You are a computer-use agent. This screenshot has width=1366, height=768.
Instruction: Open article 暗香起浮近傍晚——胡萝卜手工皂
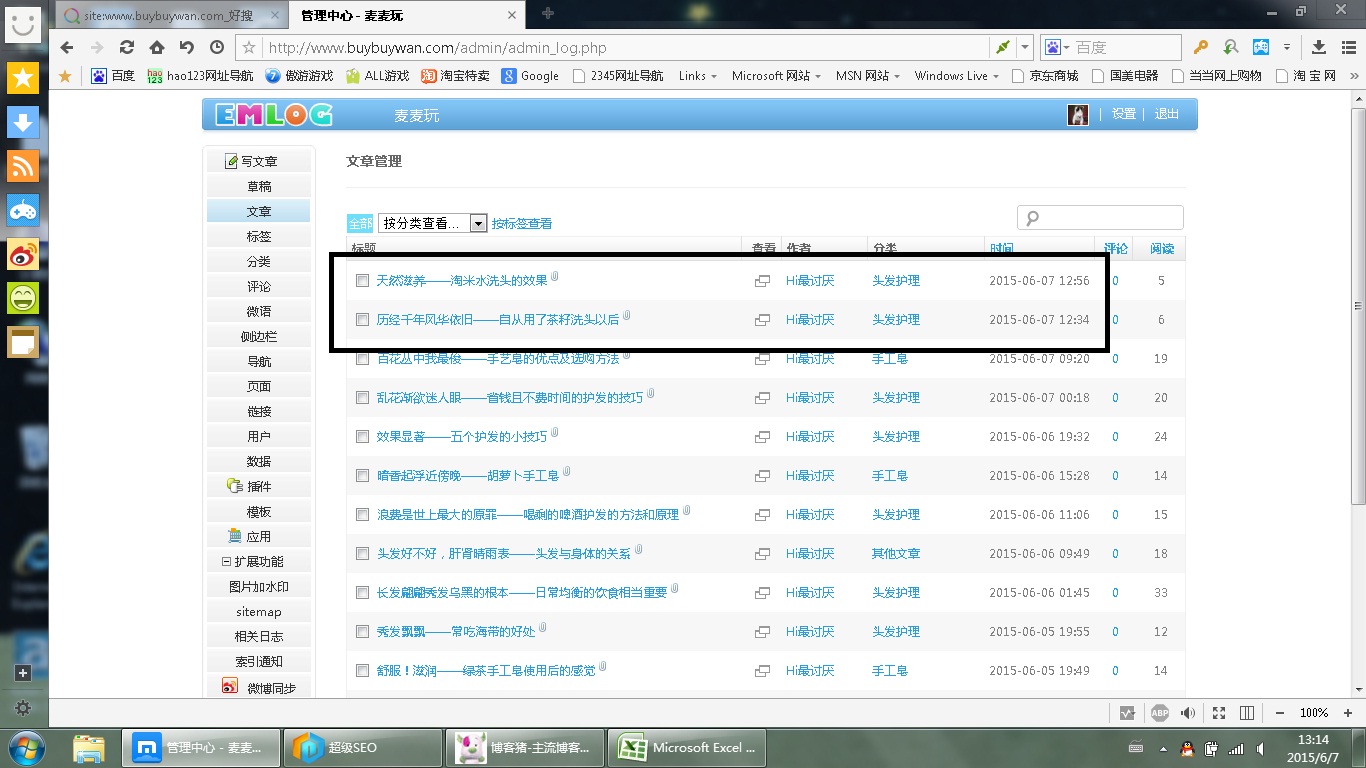(x=467, y=476)
